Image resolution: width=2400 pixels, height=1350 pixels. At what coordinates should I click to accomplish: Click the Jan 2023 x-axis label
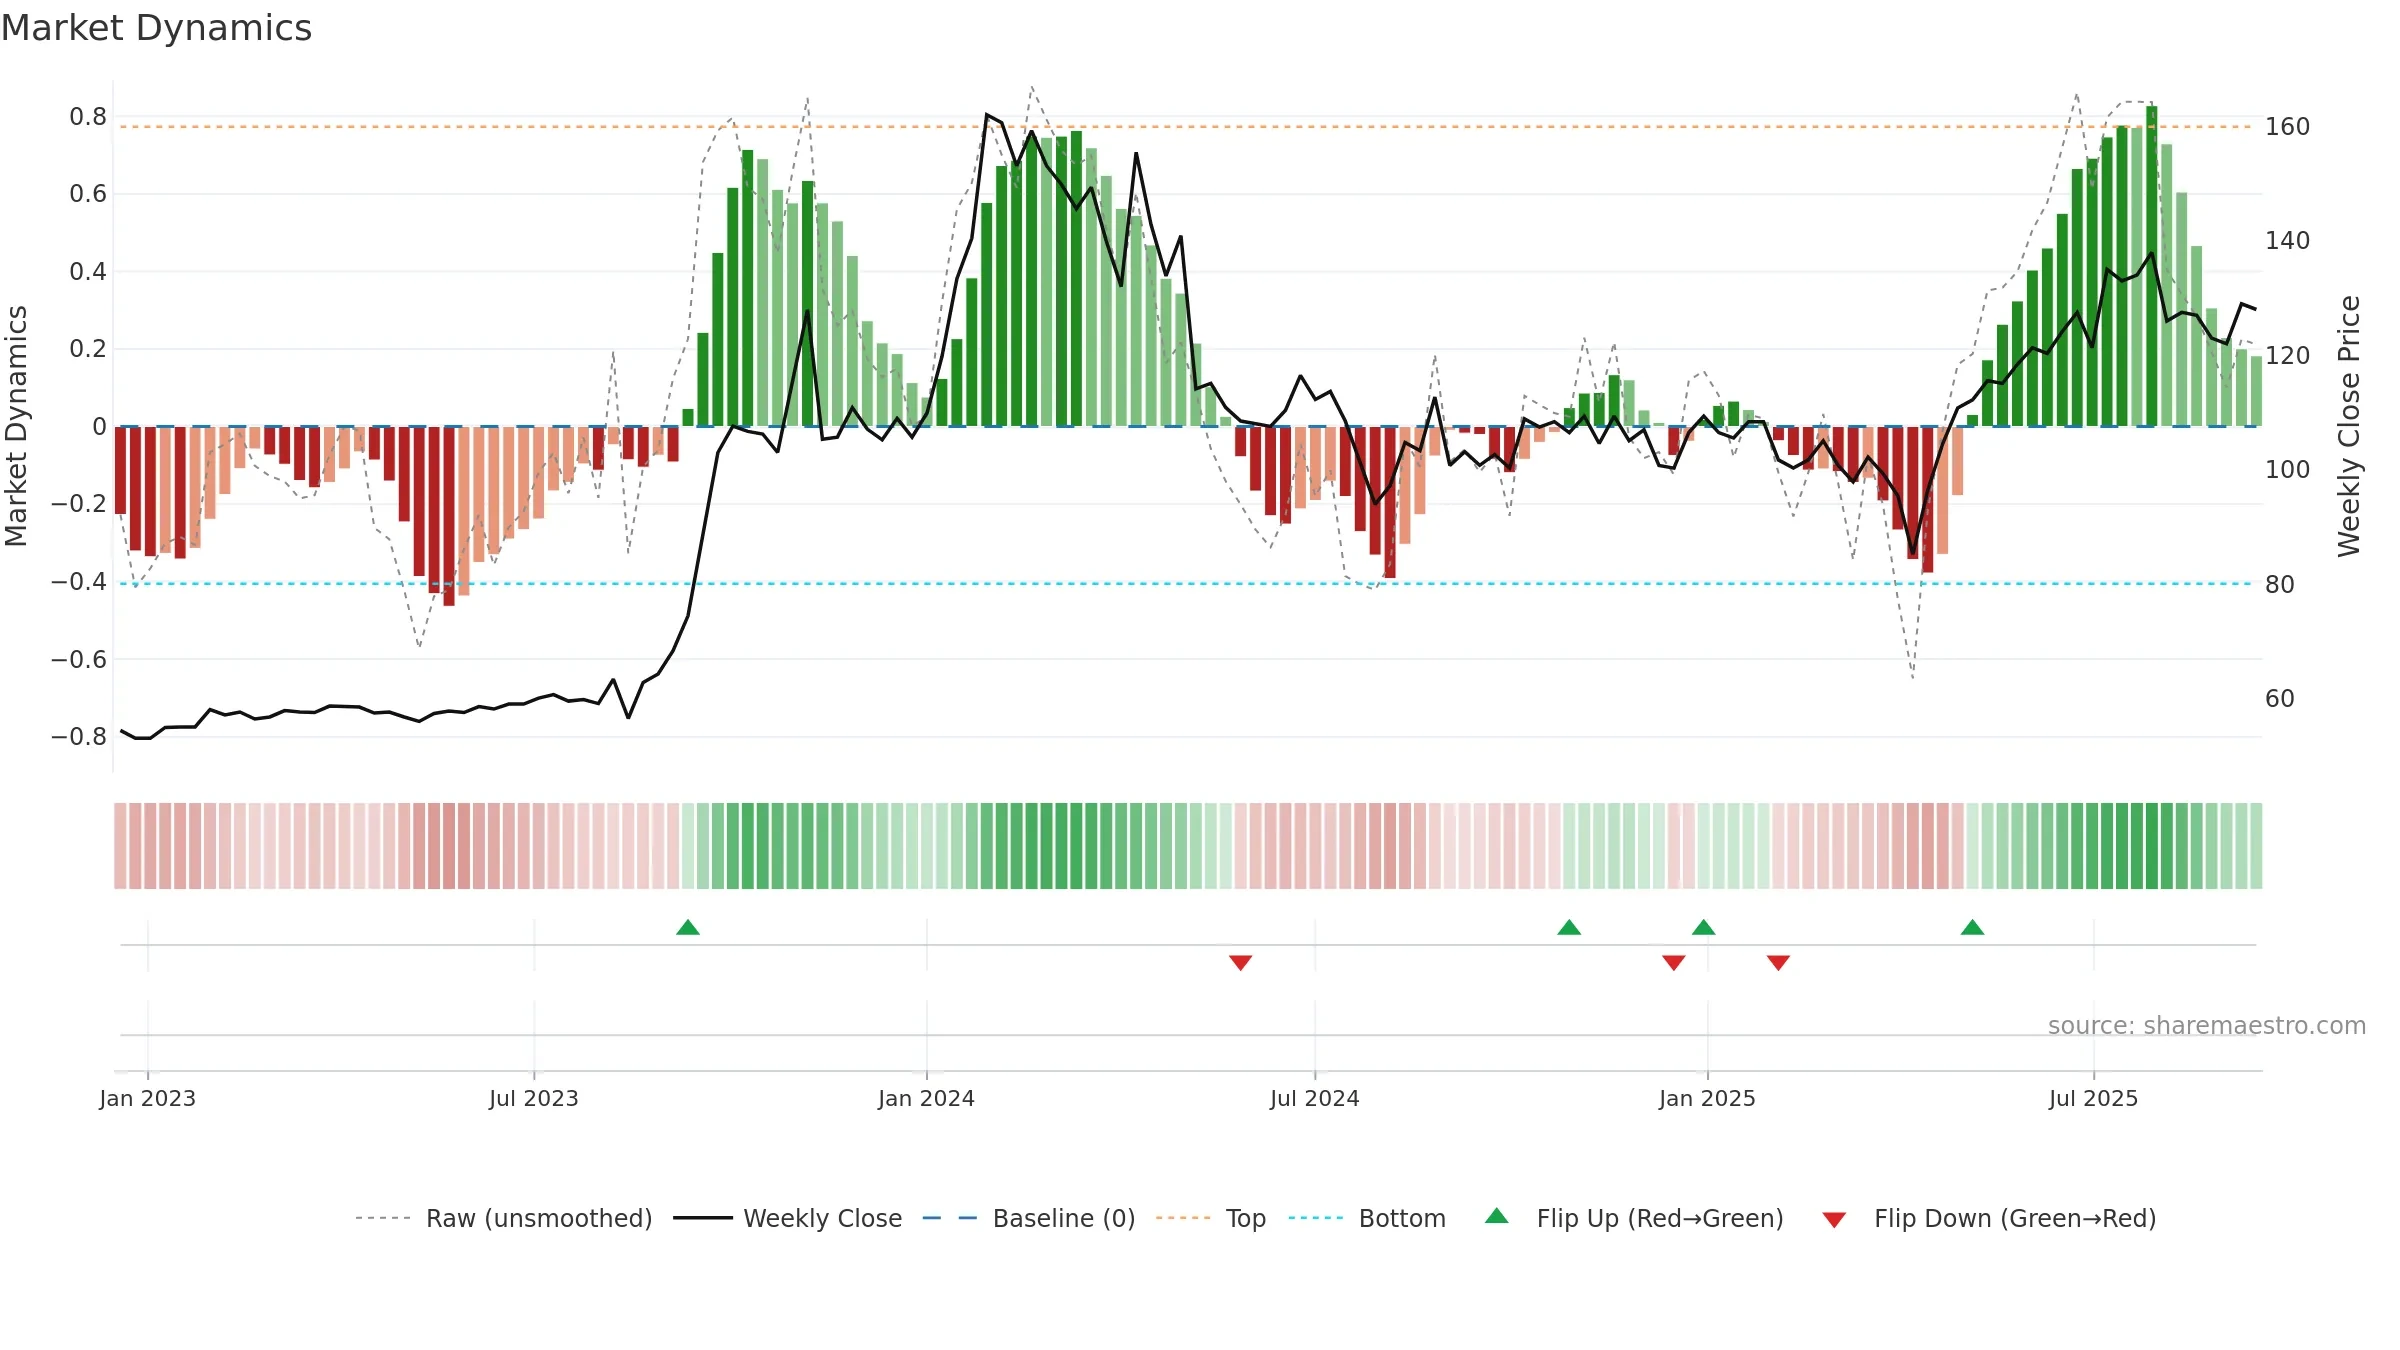pos(148,1098)
